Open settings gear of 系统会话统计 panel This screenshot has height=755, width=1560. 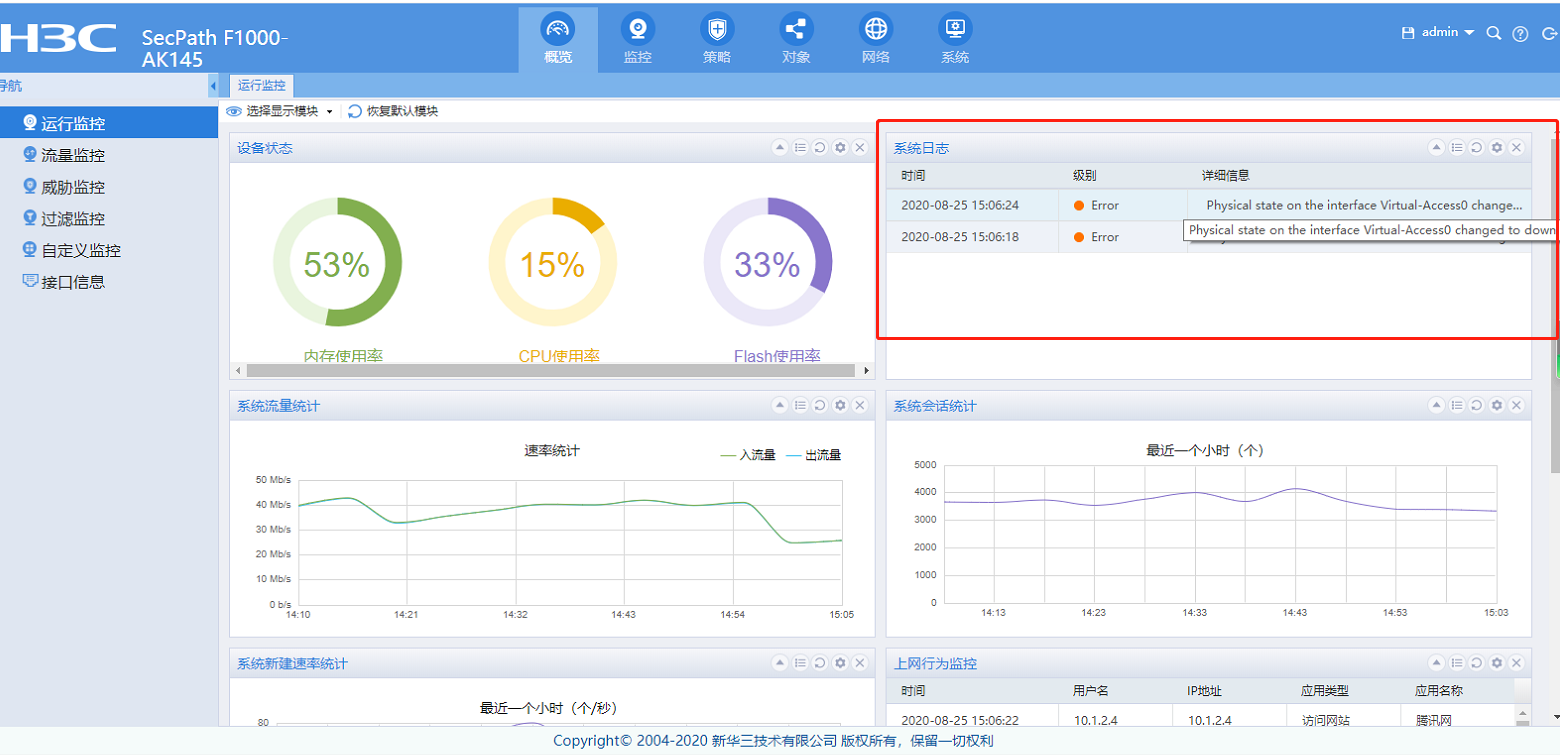tap(1497, 405)
